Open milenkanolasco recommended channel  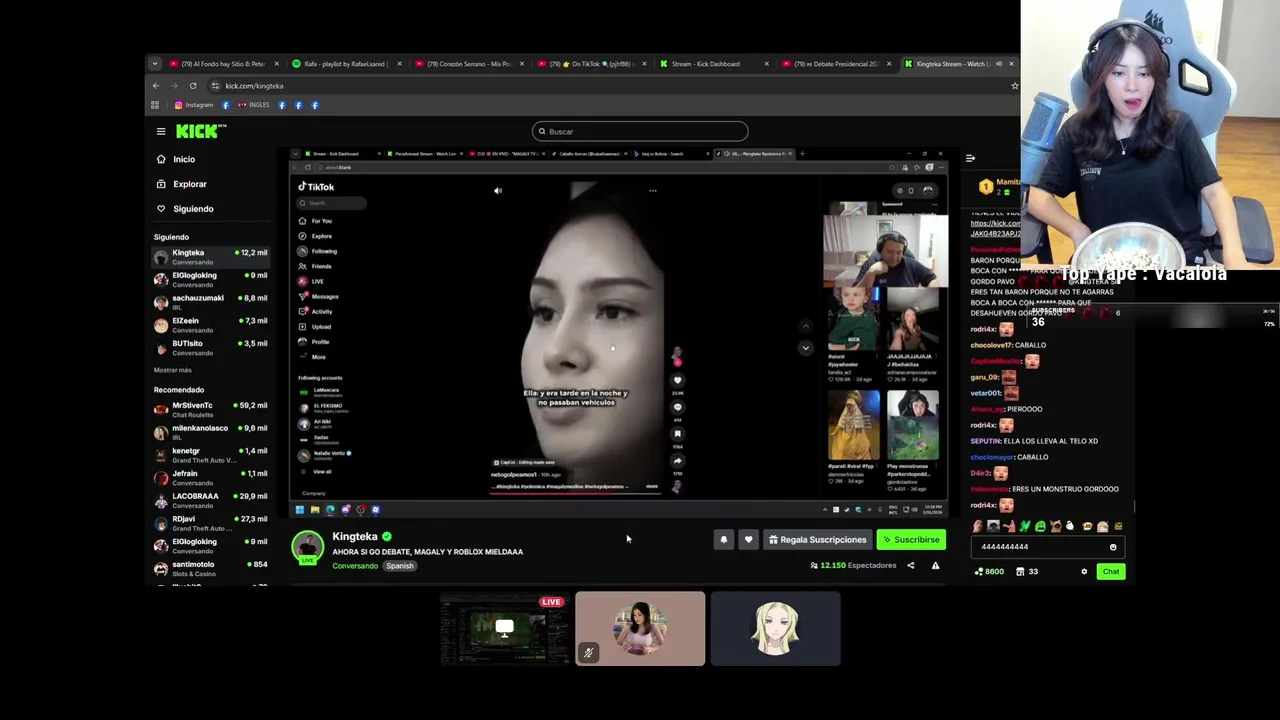(211, 432)
